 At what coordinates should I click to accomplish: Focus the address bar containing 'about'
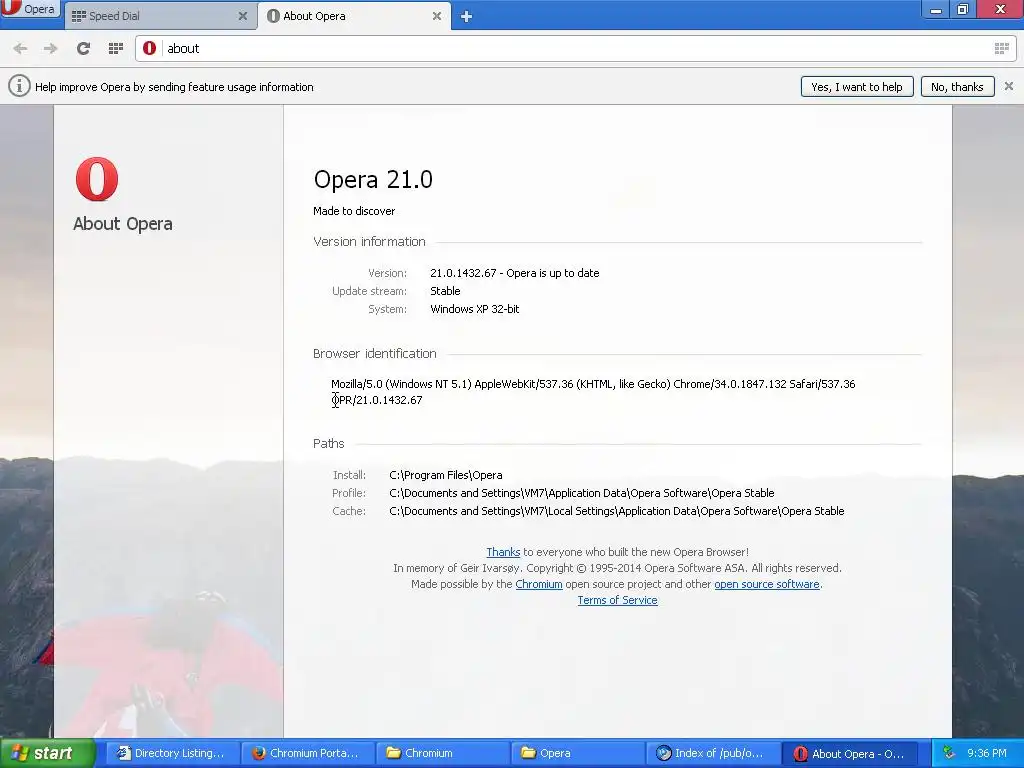tap(576, 48)
